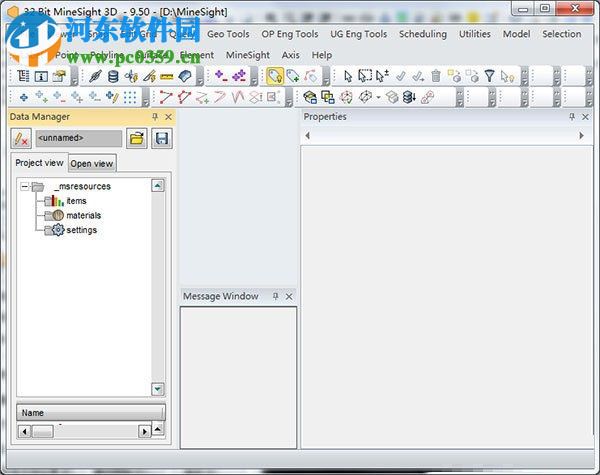The image size is (600, 475).
Task: Select the arrow pointer selection tool
Action: click(x=348, y=76)
